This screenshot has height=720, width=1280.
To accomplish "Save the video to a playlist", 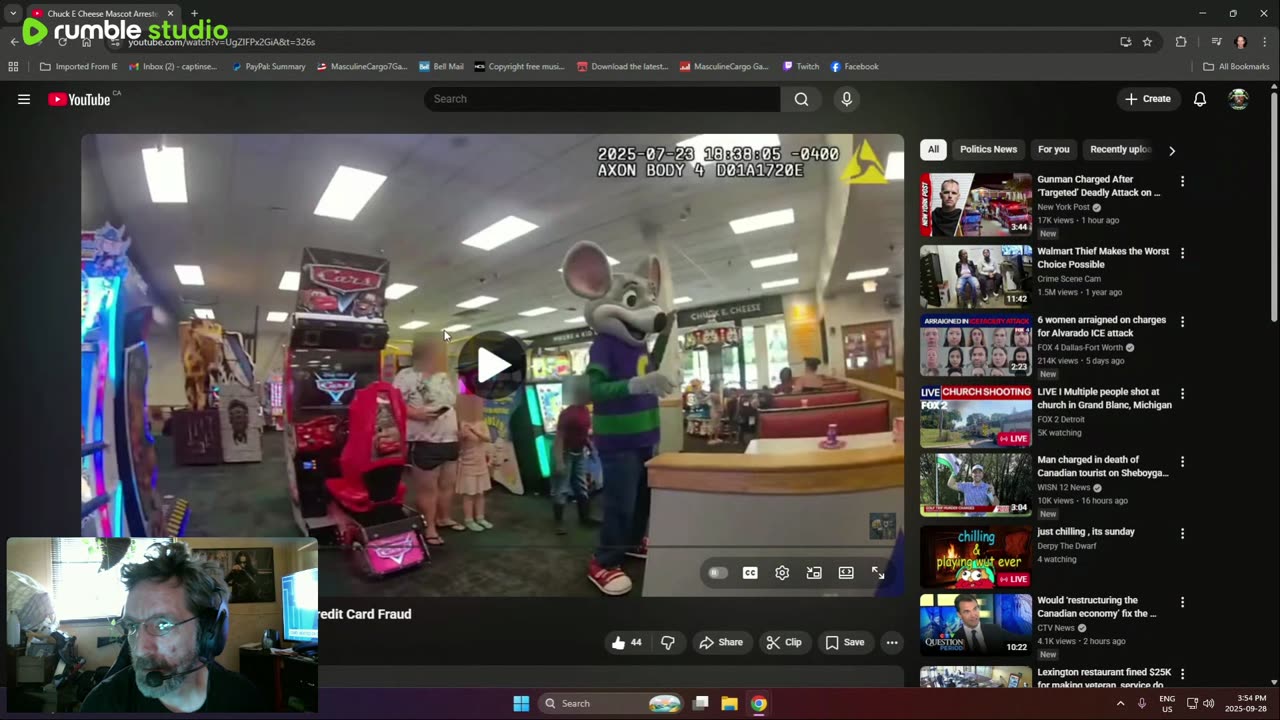I will [x=845, y=642].
